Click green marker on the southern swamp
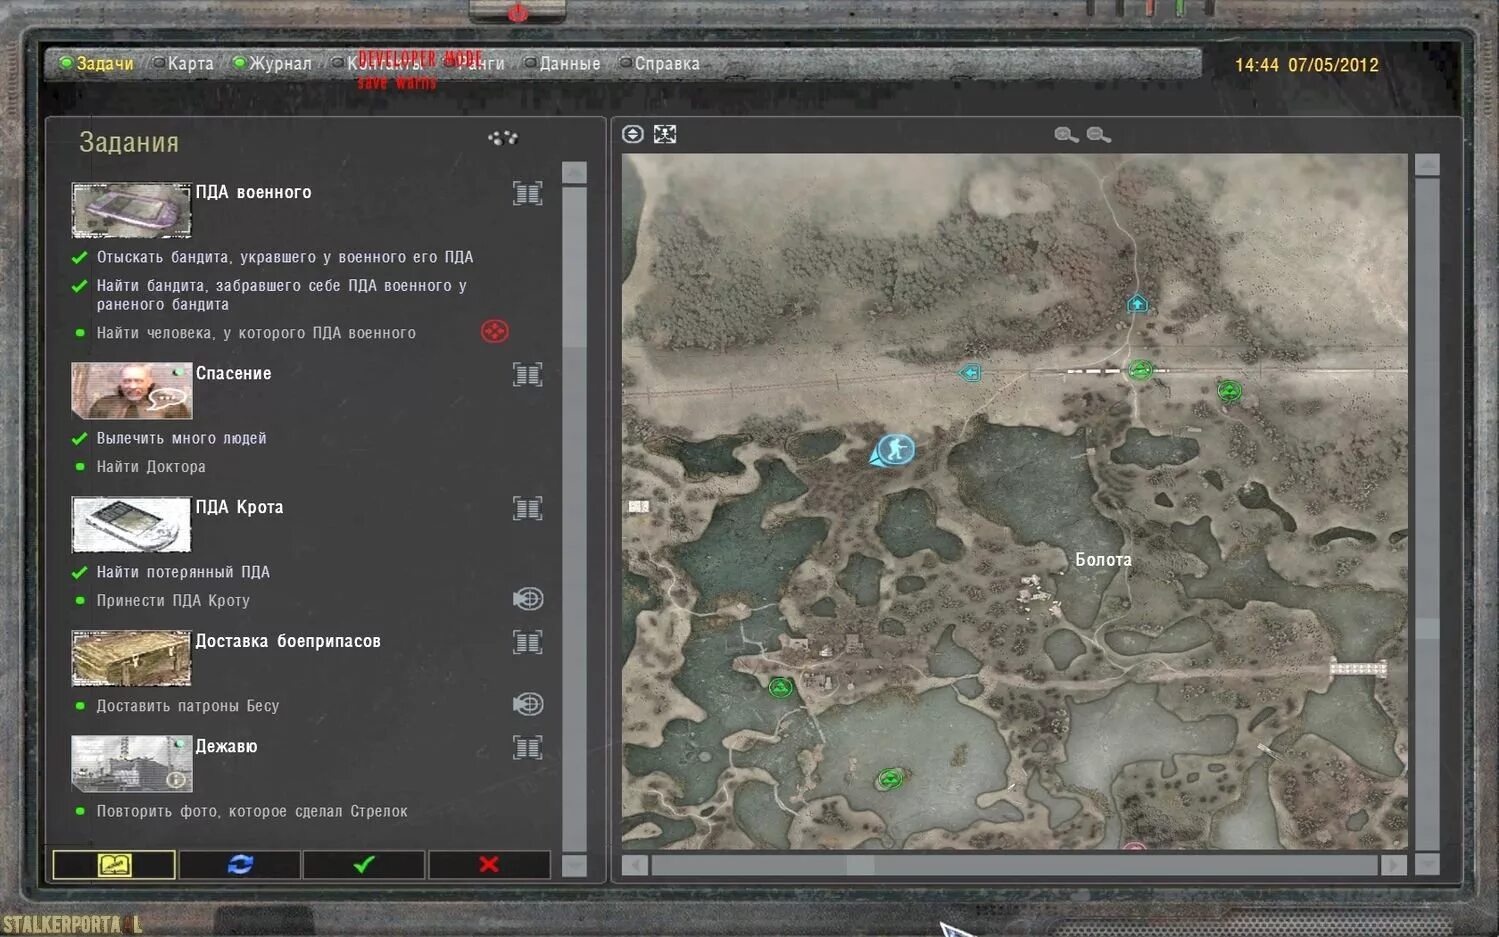Screen dimensions: 1499x937 pos(889,778)
